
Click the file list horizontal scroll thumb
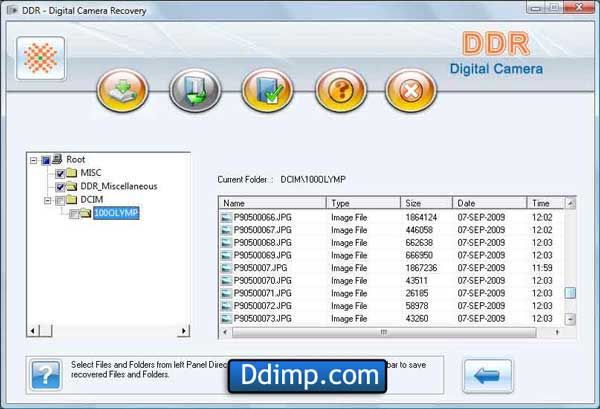click(384, 332)
